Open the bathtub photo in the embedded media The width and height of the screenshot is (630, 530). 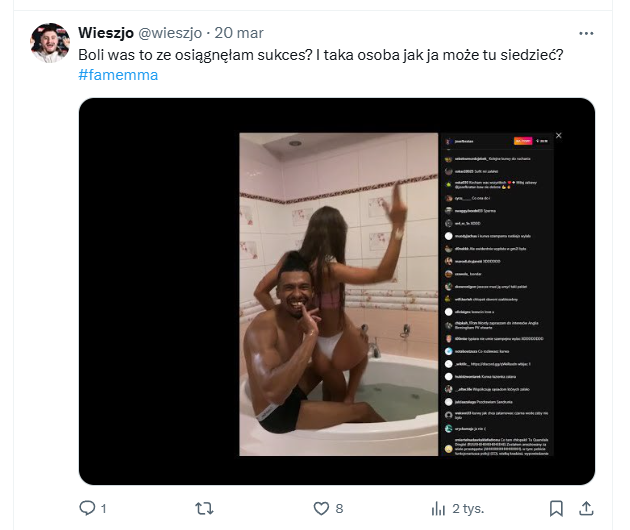pos(338,294)
